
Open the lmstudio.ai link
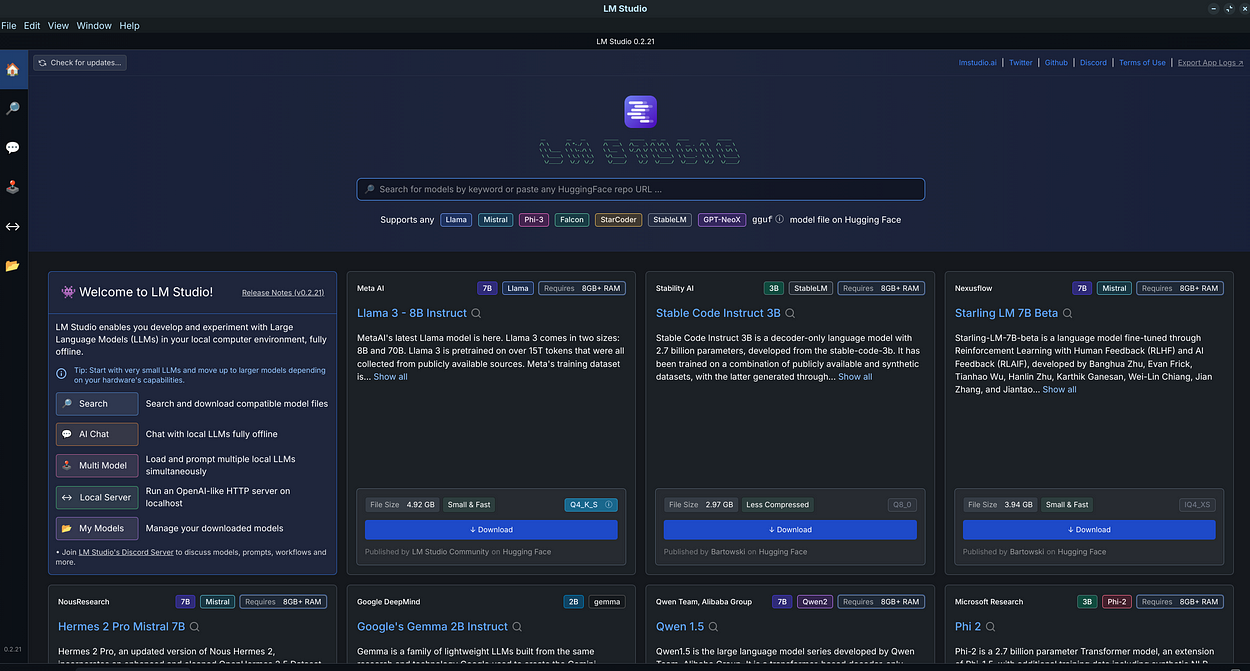977,63
